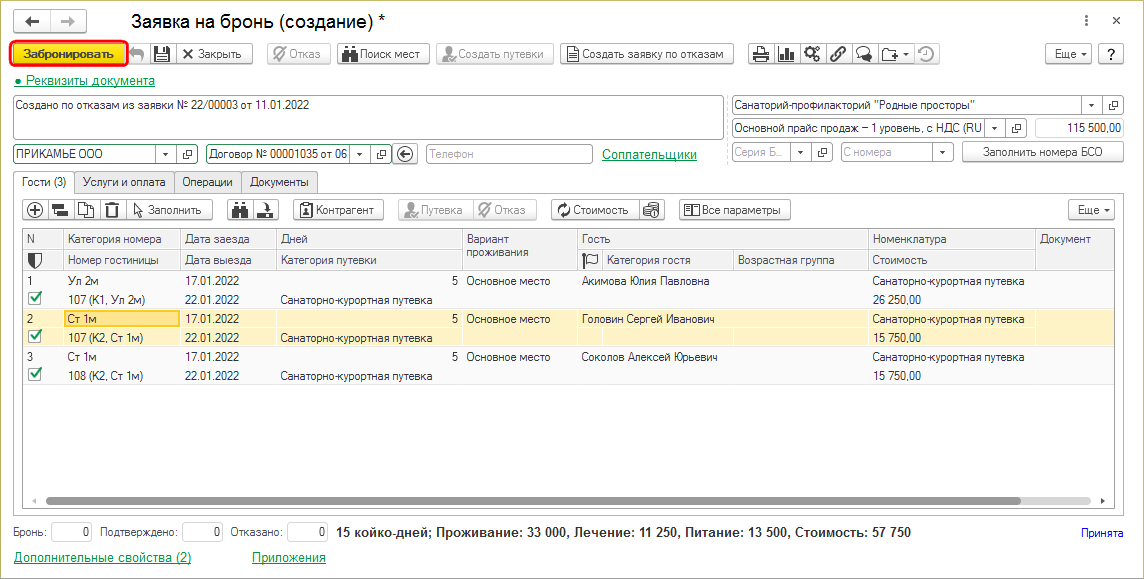Click the Стоимость recalculation button

[595, 210]
